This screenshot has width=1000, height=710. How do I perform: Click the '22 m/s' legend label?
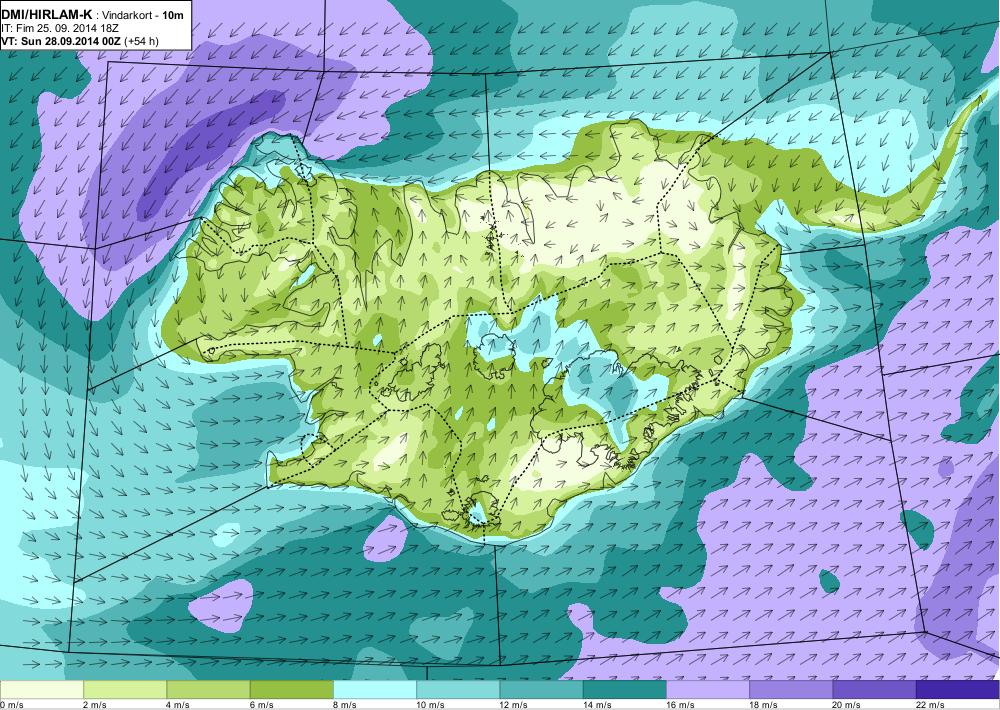tap(930, 705)
